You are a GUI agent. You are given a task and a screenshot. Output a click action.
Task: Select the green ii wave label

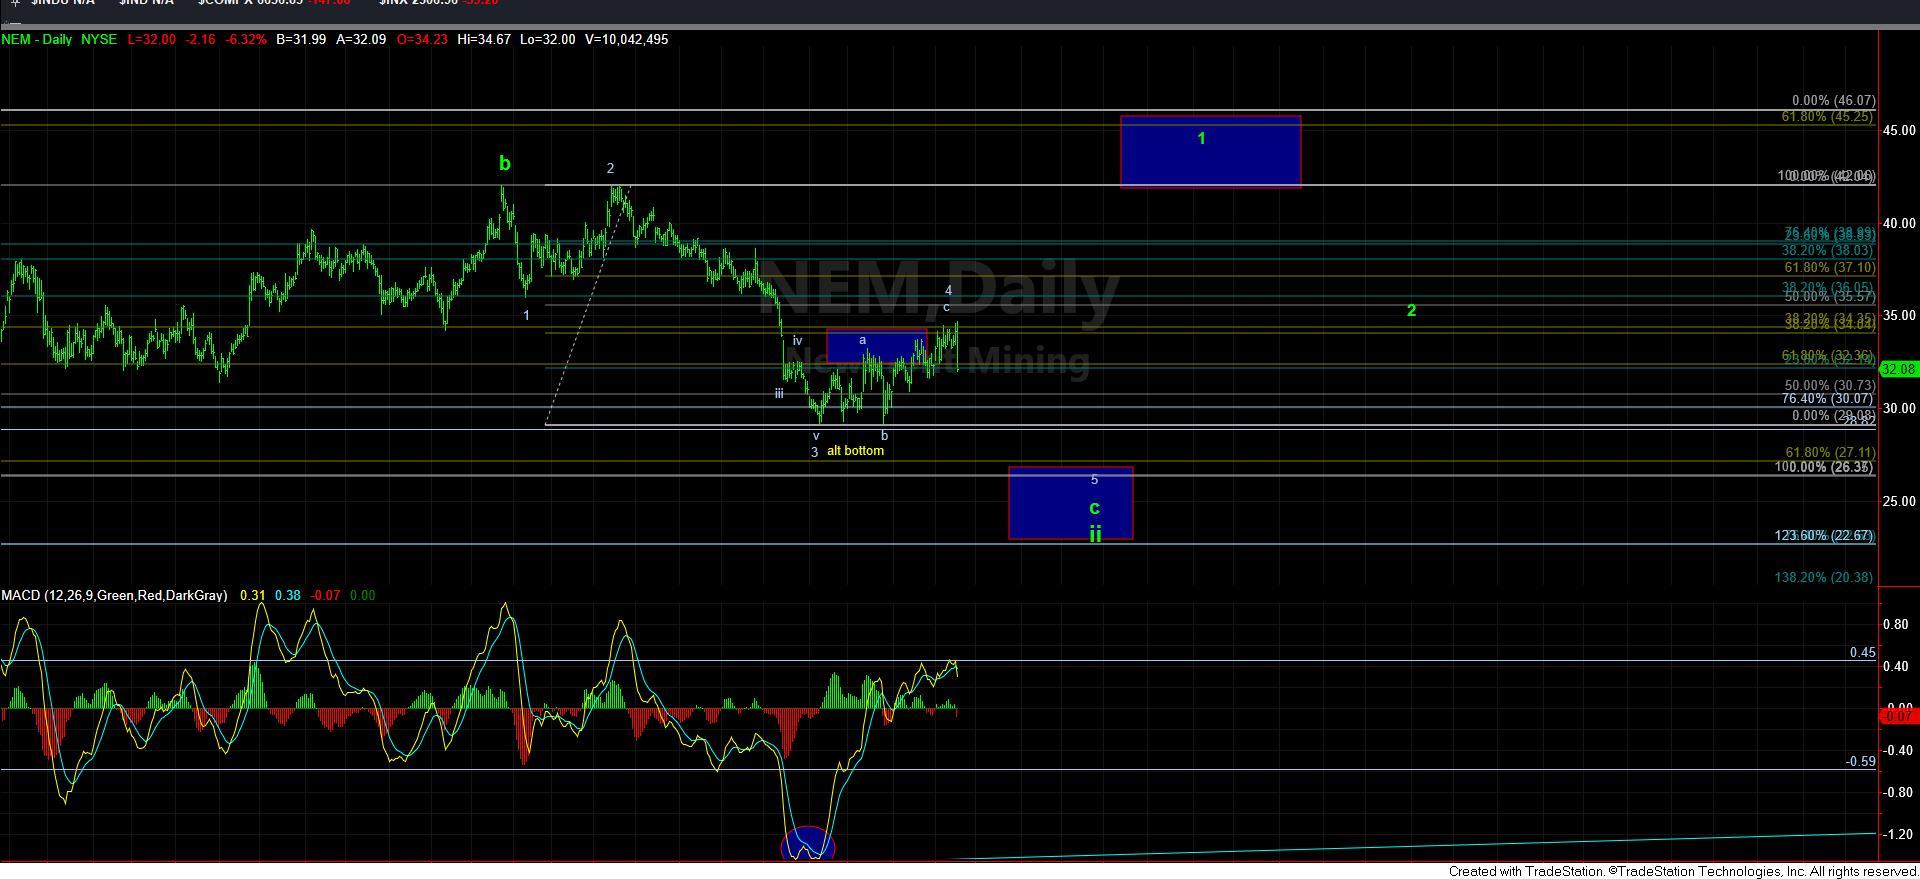pyautogui.click(x=1095, y=535)
